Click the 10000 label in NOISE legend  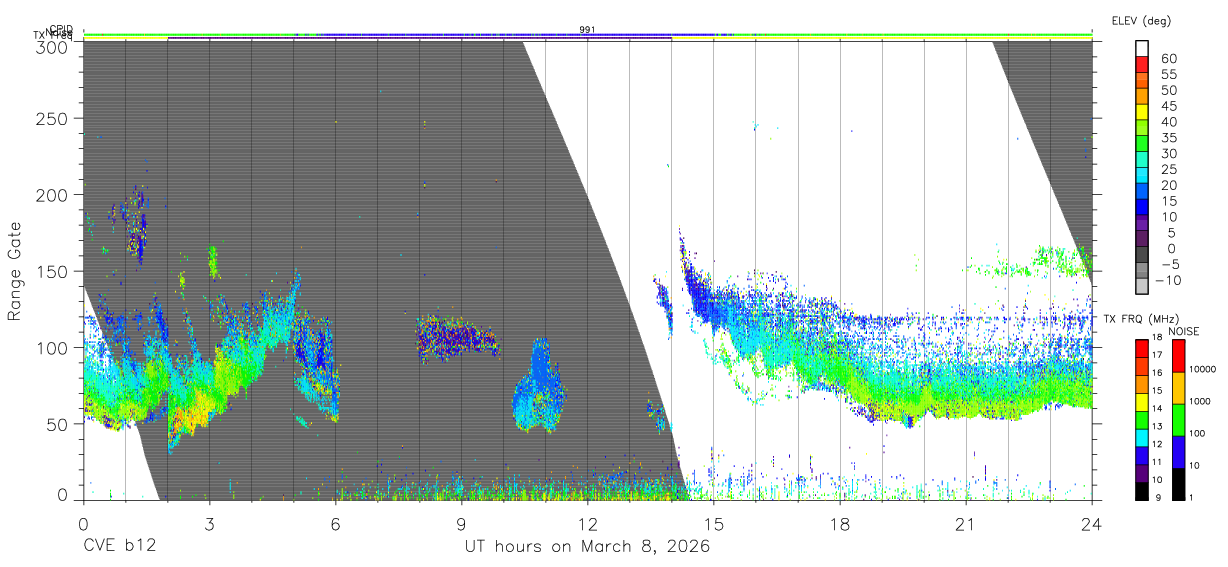[x=1201, y=370]
